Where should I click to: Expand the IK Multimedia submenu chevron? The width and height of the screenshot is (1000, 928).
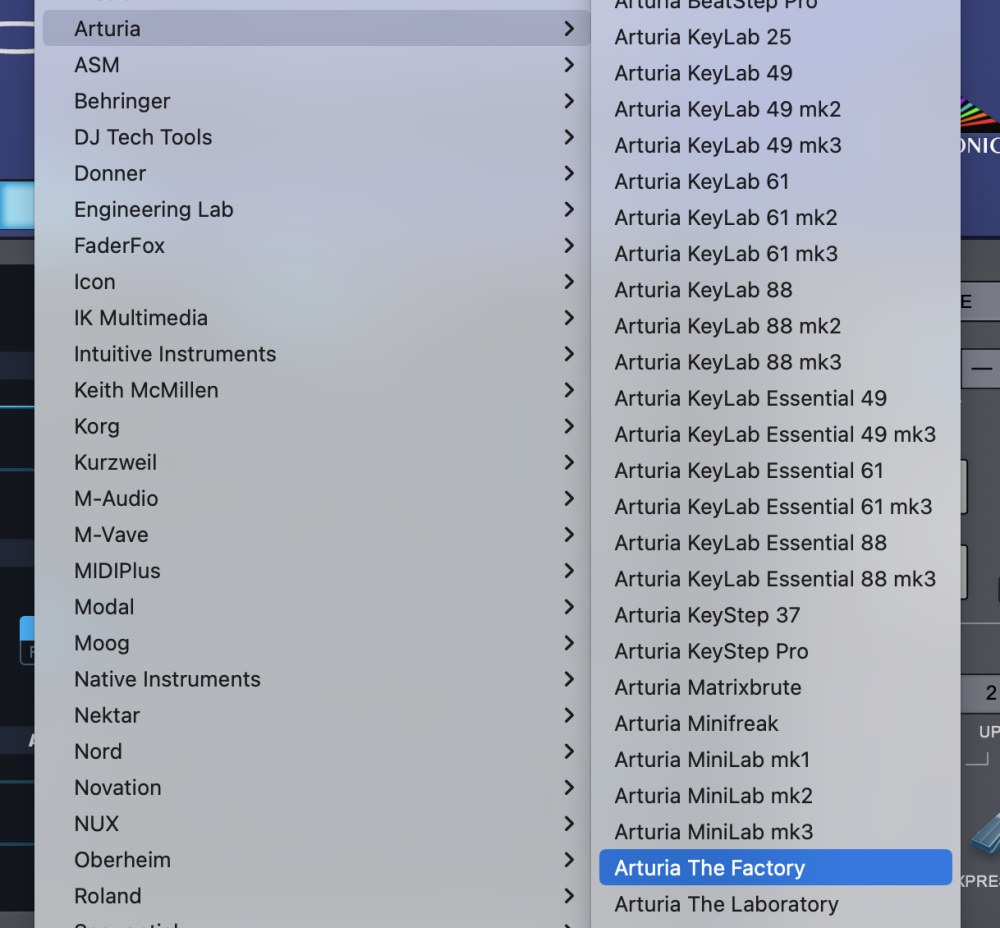pos(569,318)
